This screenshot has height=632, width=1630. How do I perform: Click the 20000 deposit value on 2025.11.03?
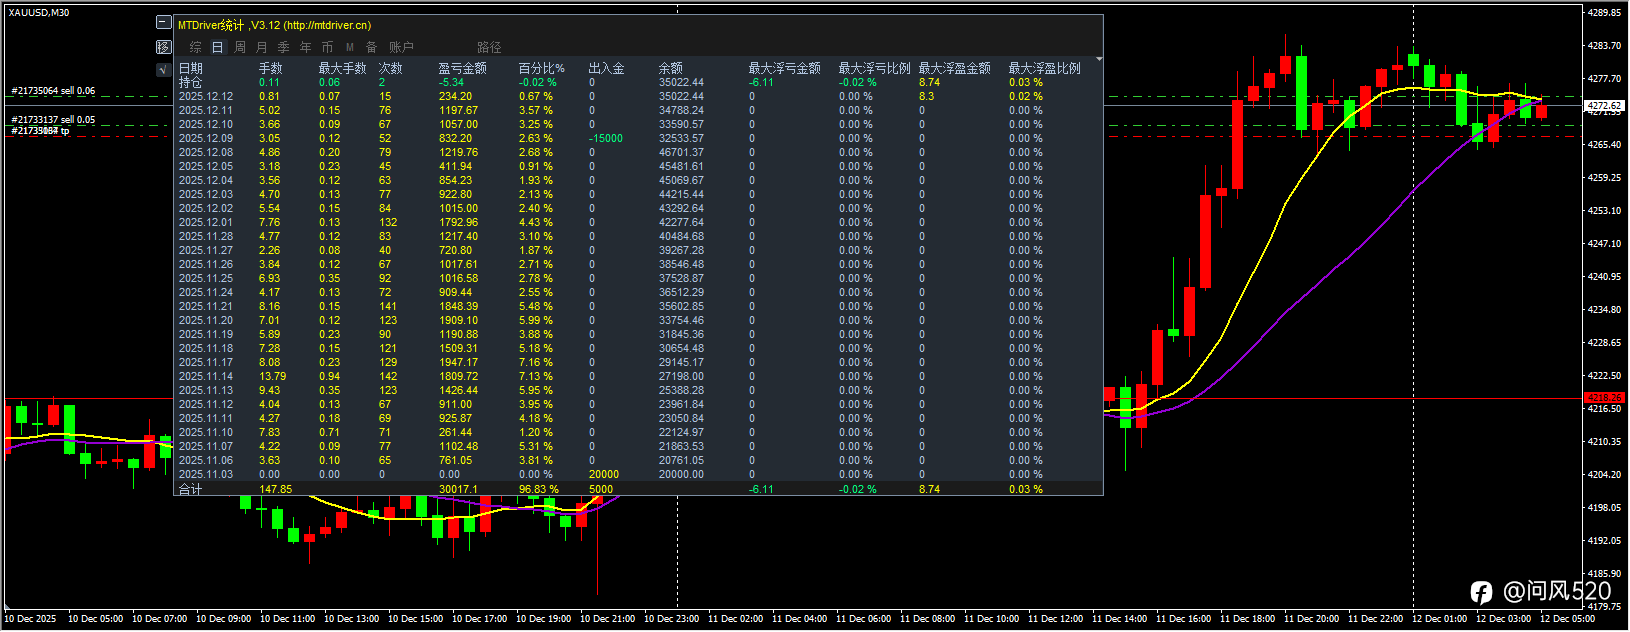click(604, 474)
